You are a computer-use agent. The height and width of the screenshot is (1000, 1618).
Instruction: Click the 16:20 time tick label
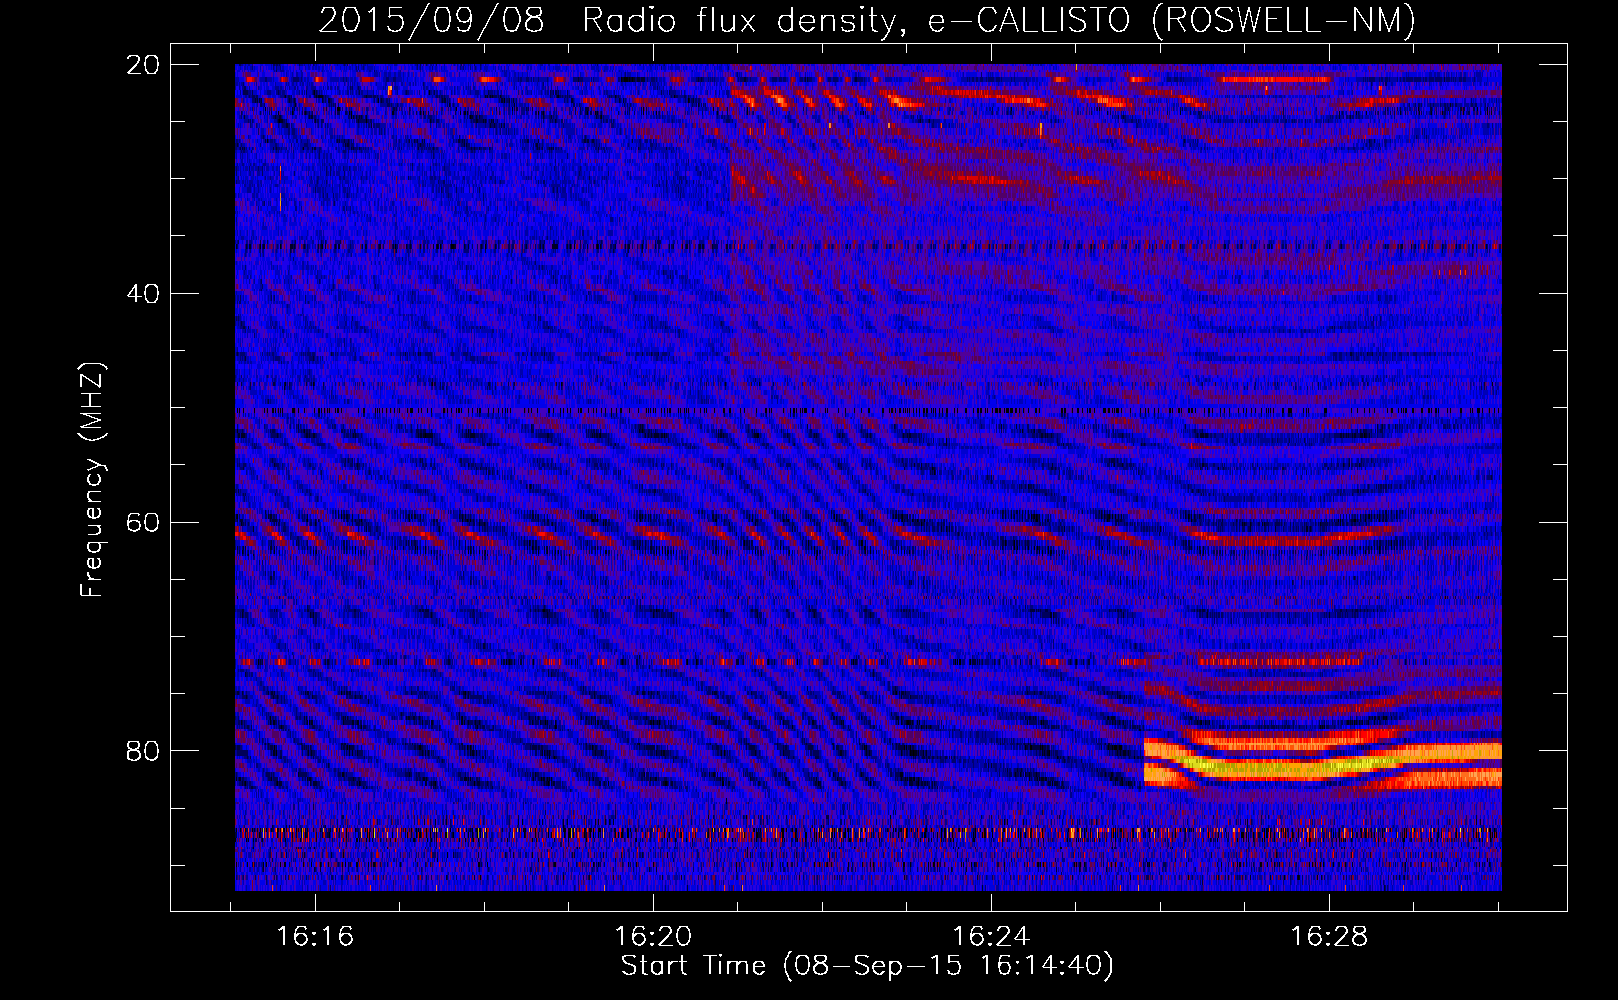(x=653, y=937)
